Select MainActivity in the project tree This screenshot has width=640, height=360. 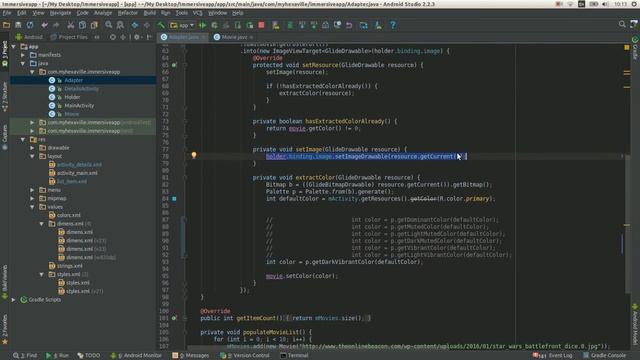[x=79, y=105]
